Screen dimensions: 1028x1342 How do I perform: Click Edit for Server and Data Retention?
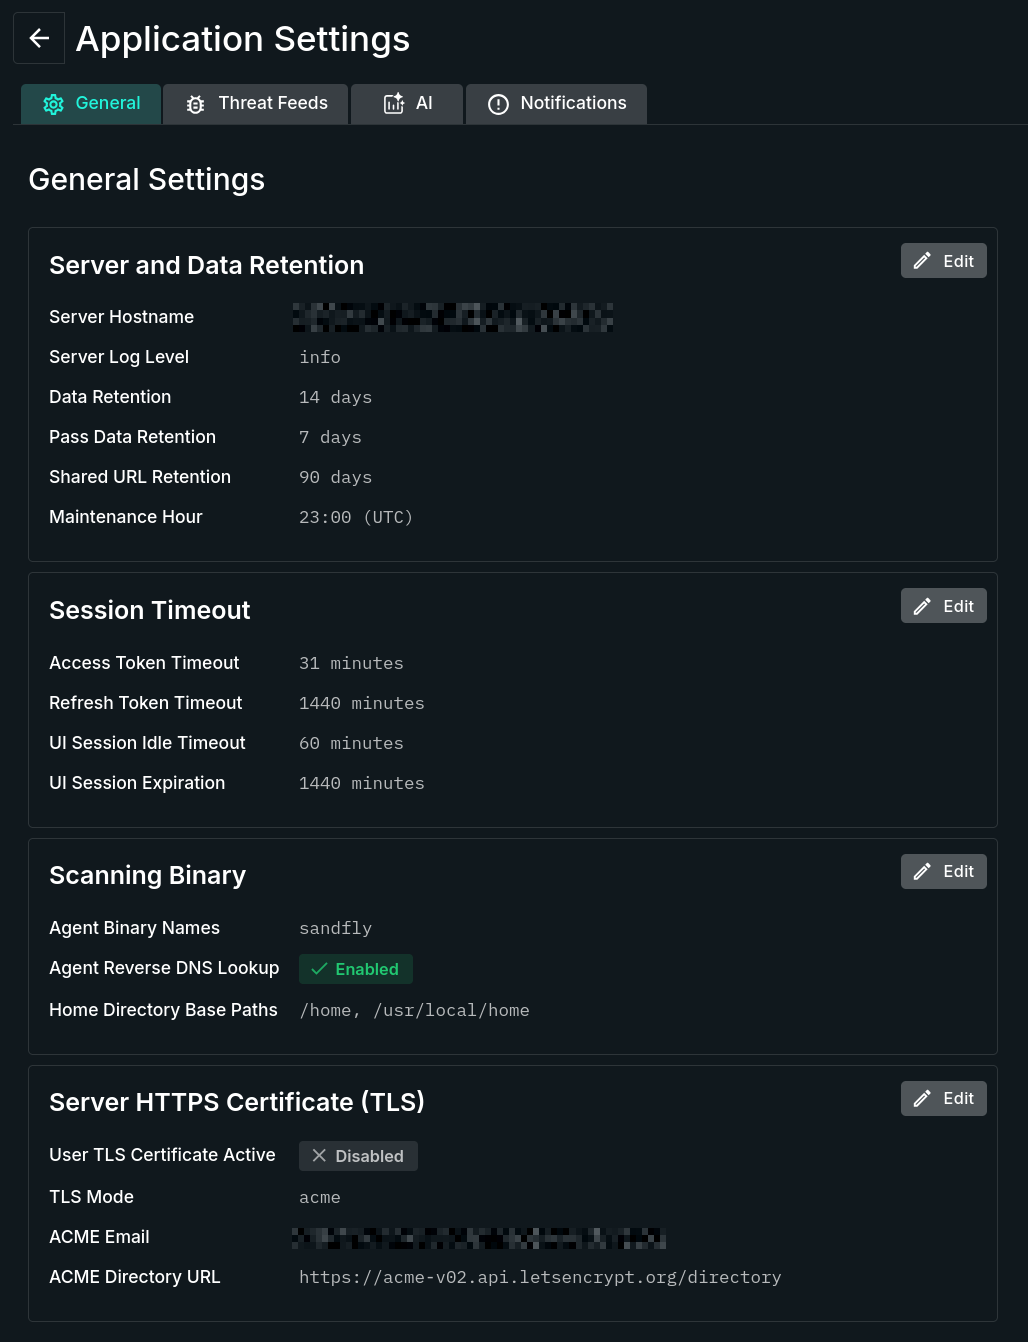click(x=943, y=260)
